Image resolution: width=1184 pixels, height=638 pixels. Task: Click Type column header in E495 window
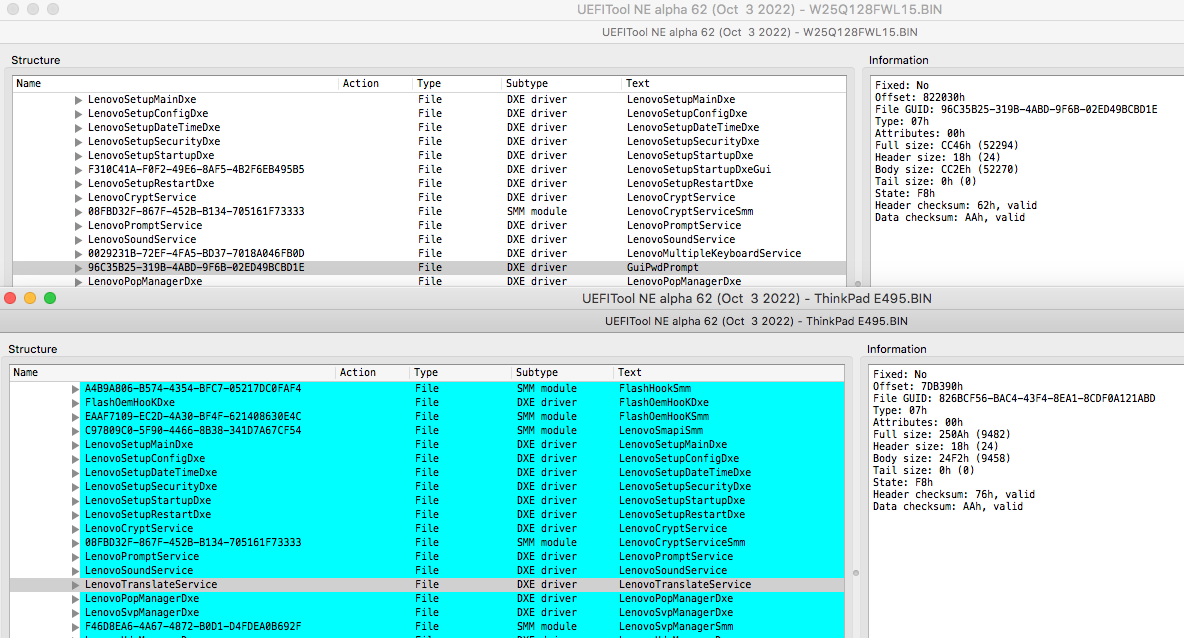pyautogui.click(x=460, y=373)
